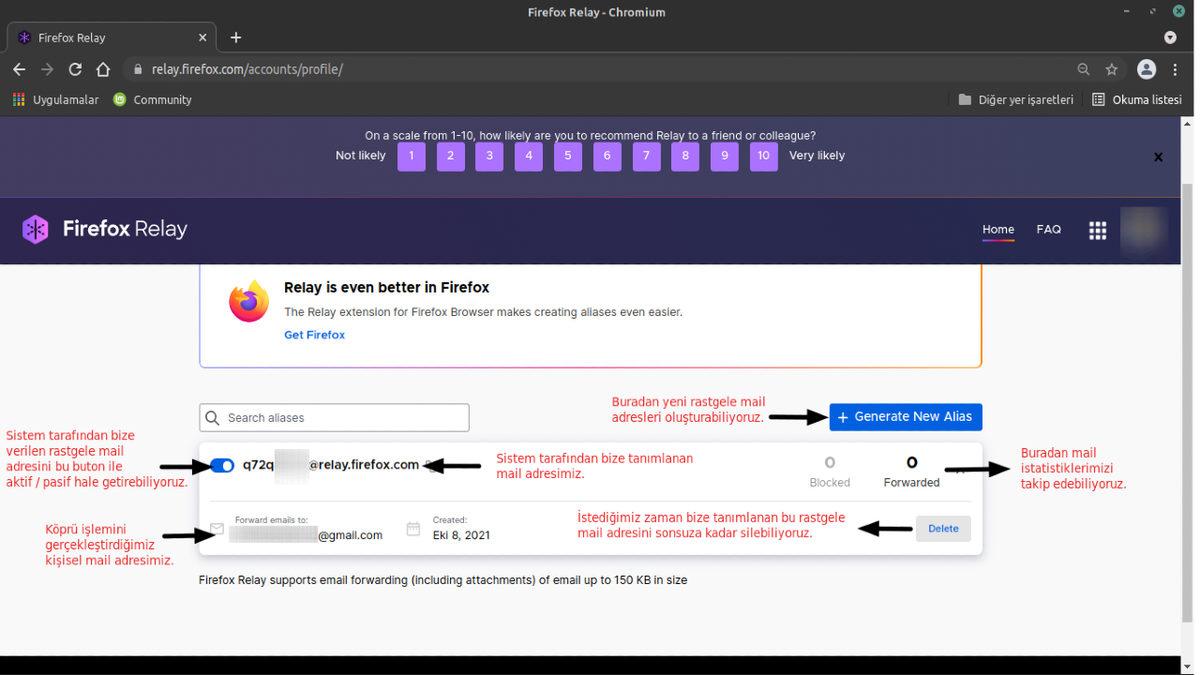The height and width of the screenshot is (675, 1200).
Task: Open the browser profile avatar menu
Action: click(x=1146, y=69)
